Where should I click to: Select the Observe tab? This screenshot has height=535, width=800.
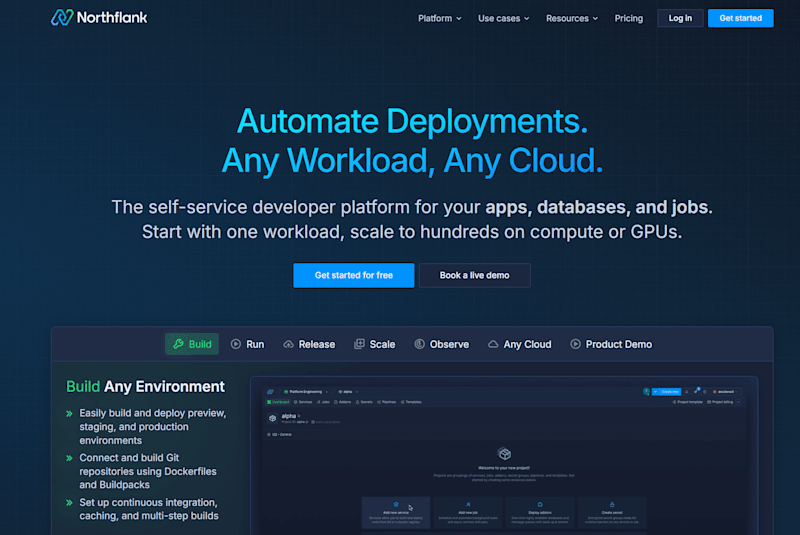coord(441,344)
